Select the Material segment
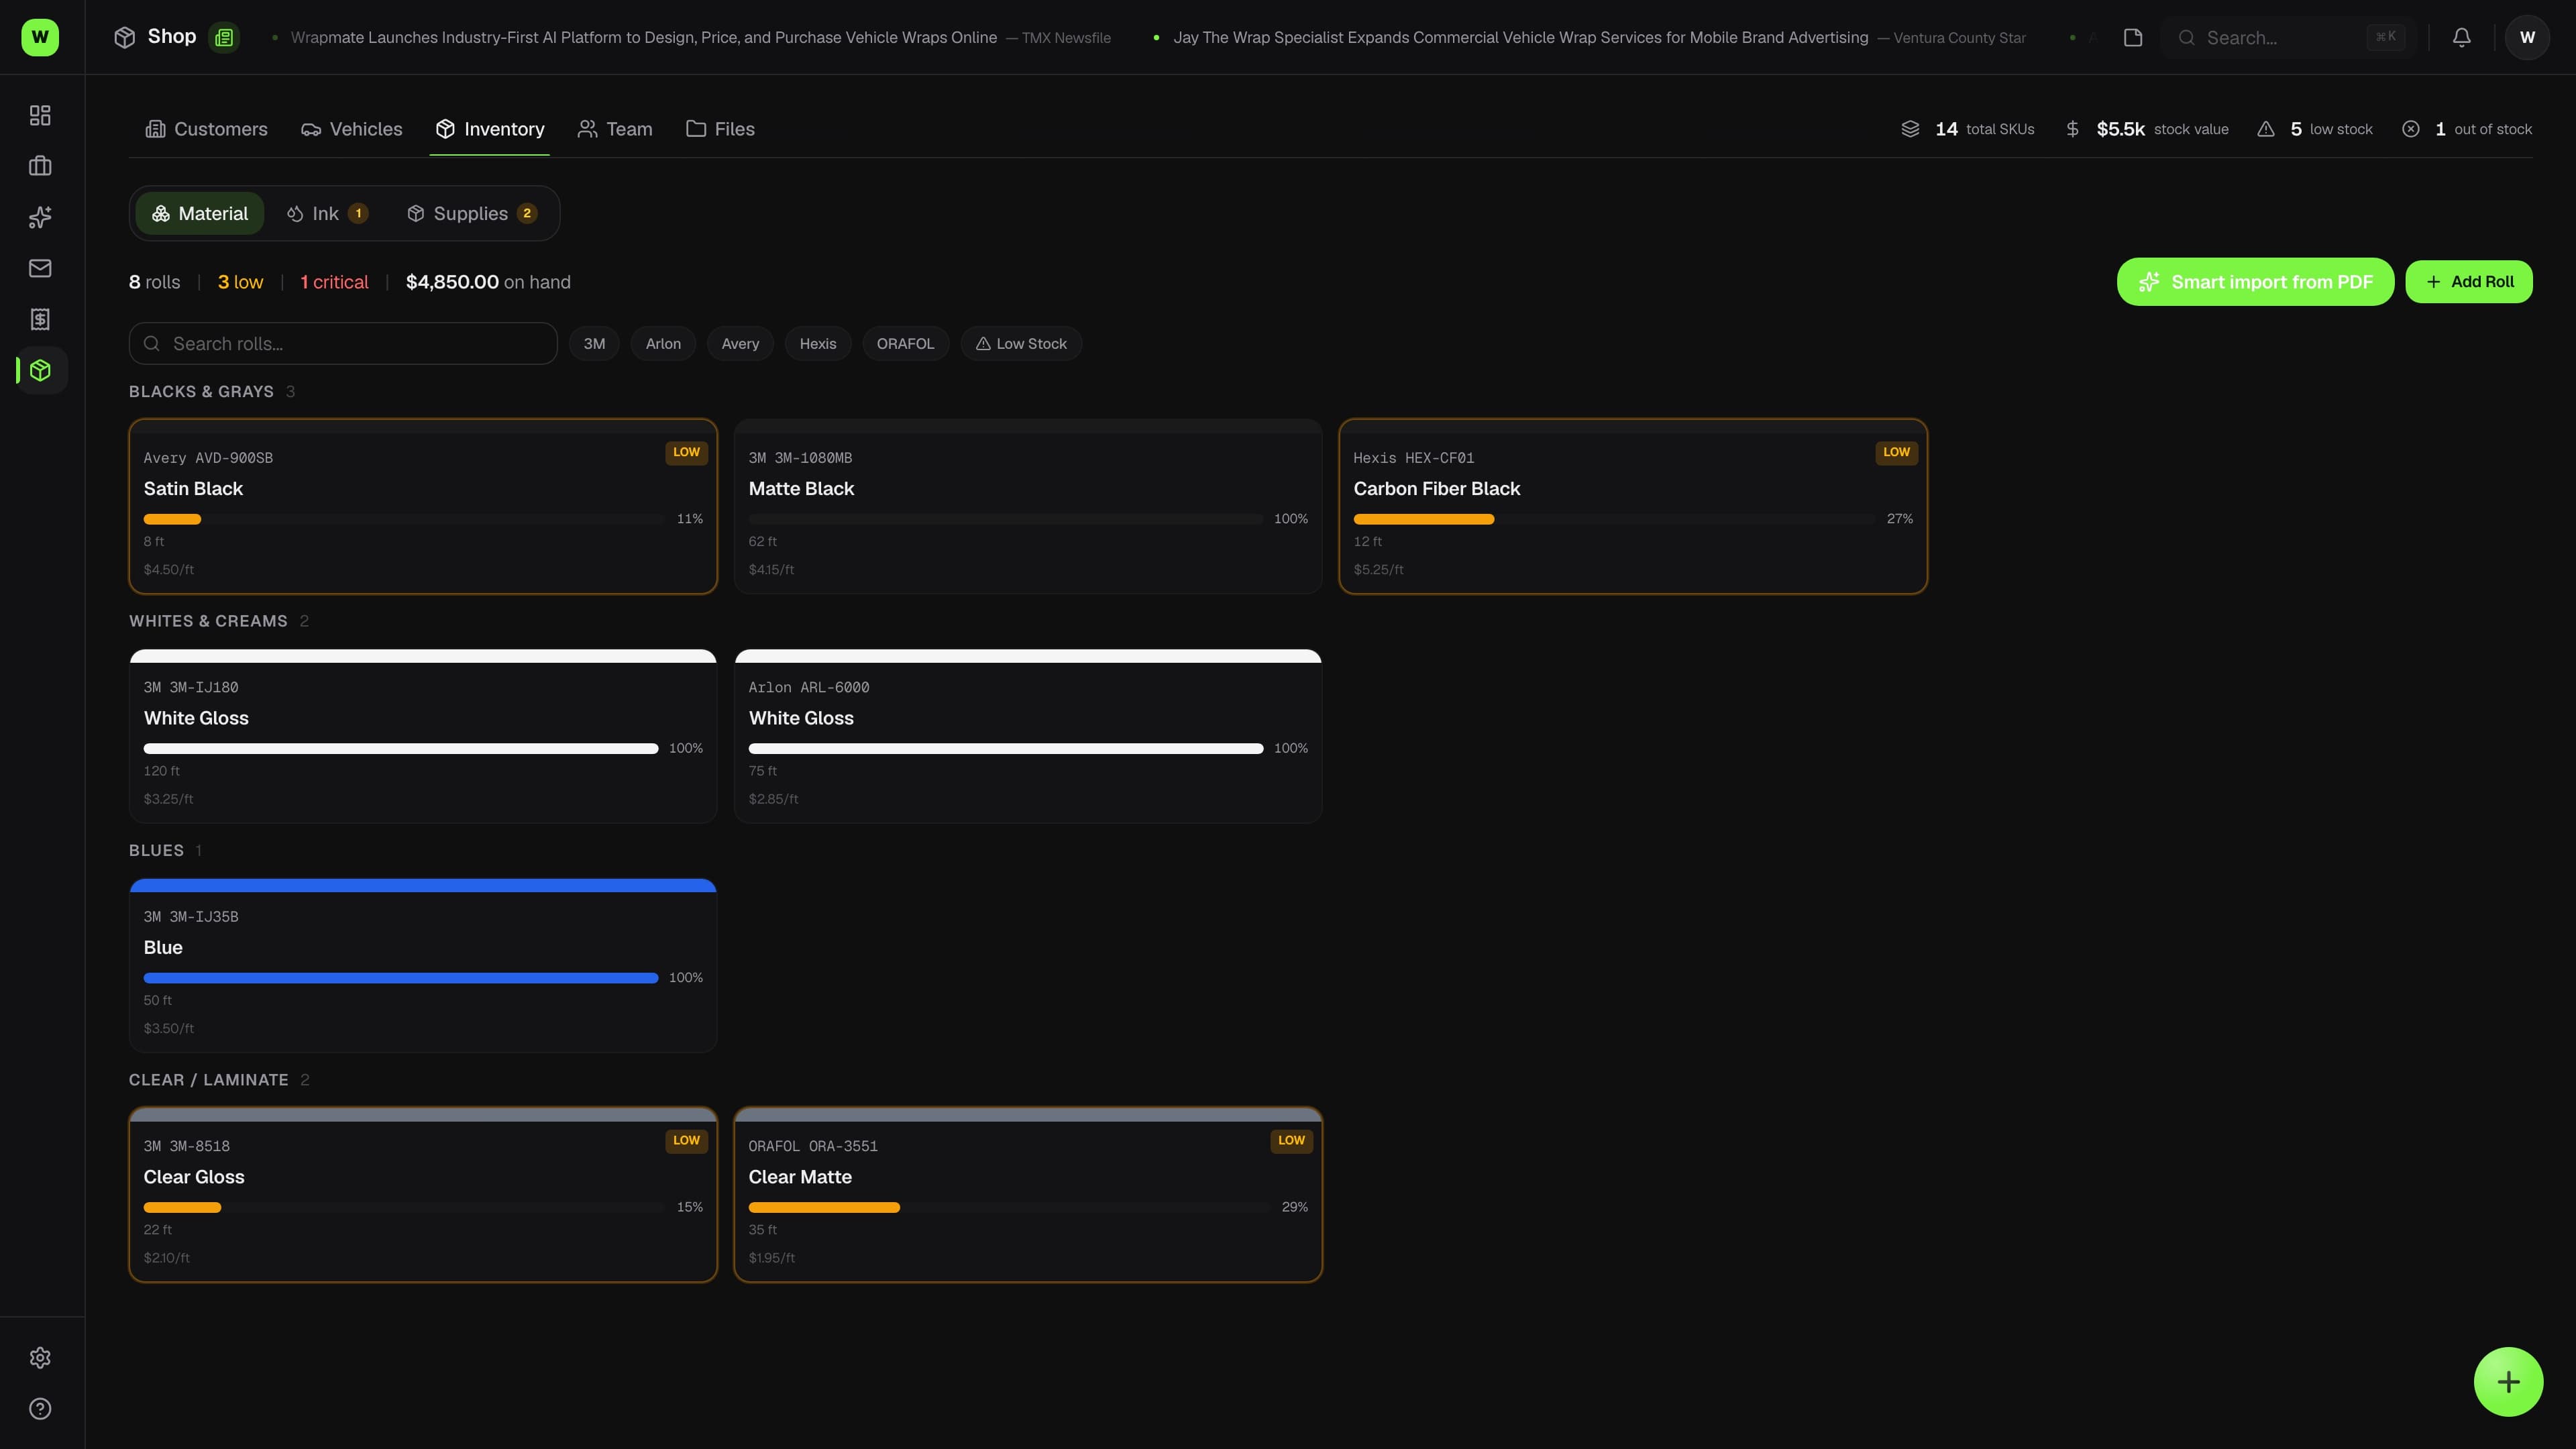 tap(200, 213)
